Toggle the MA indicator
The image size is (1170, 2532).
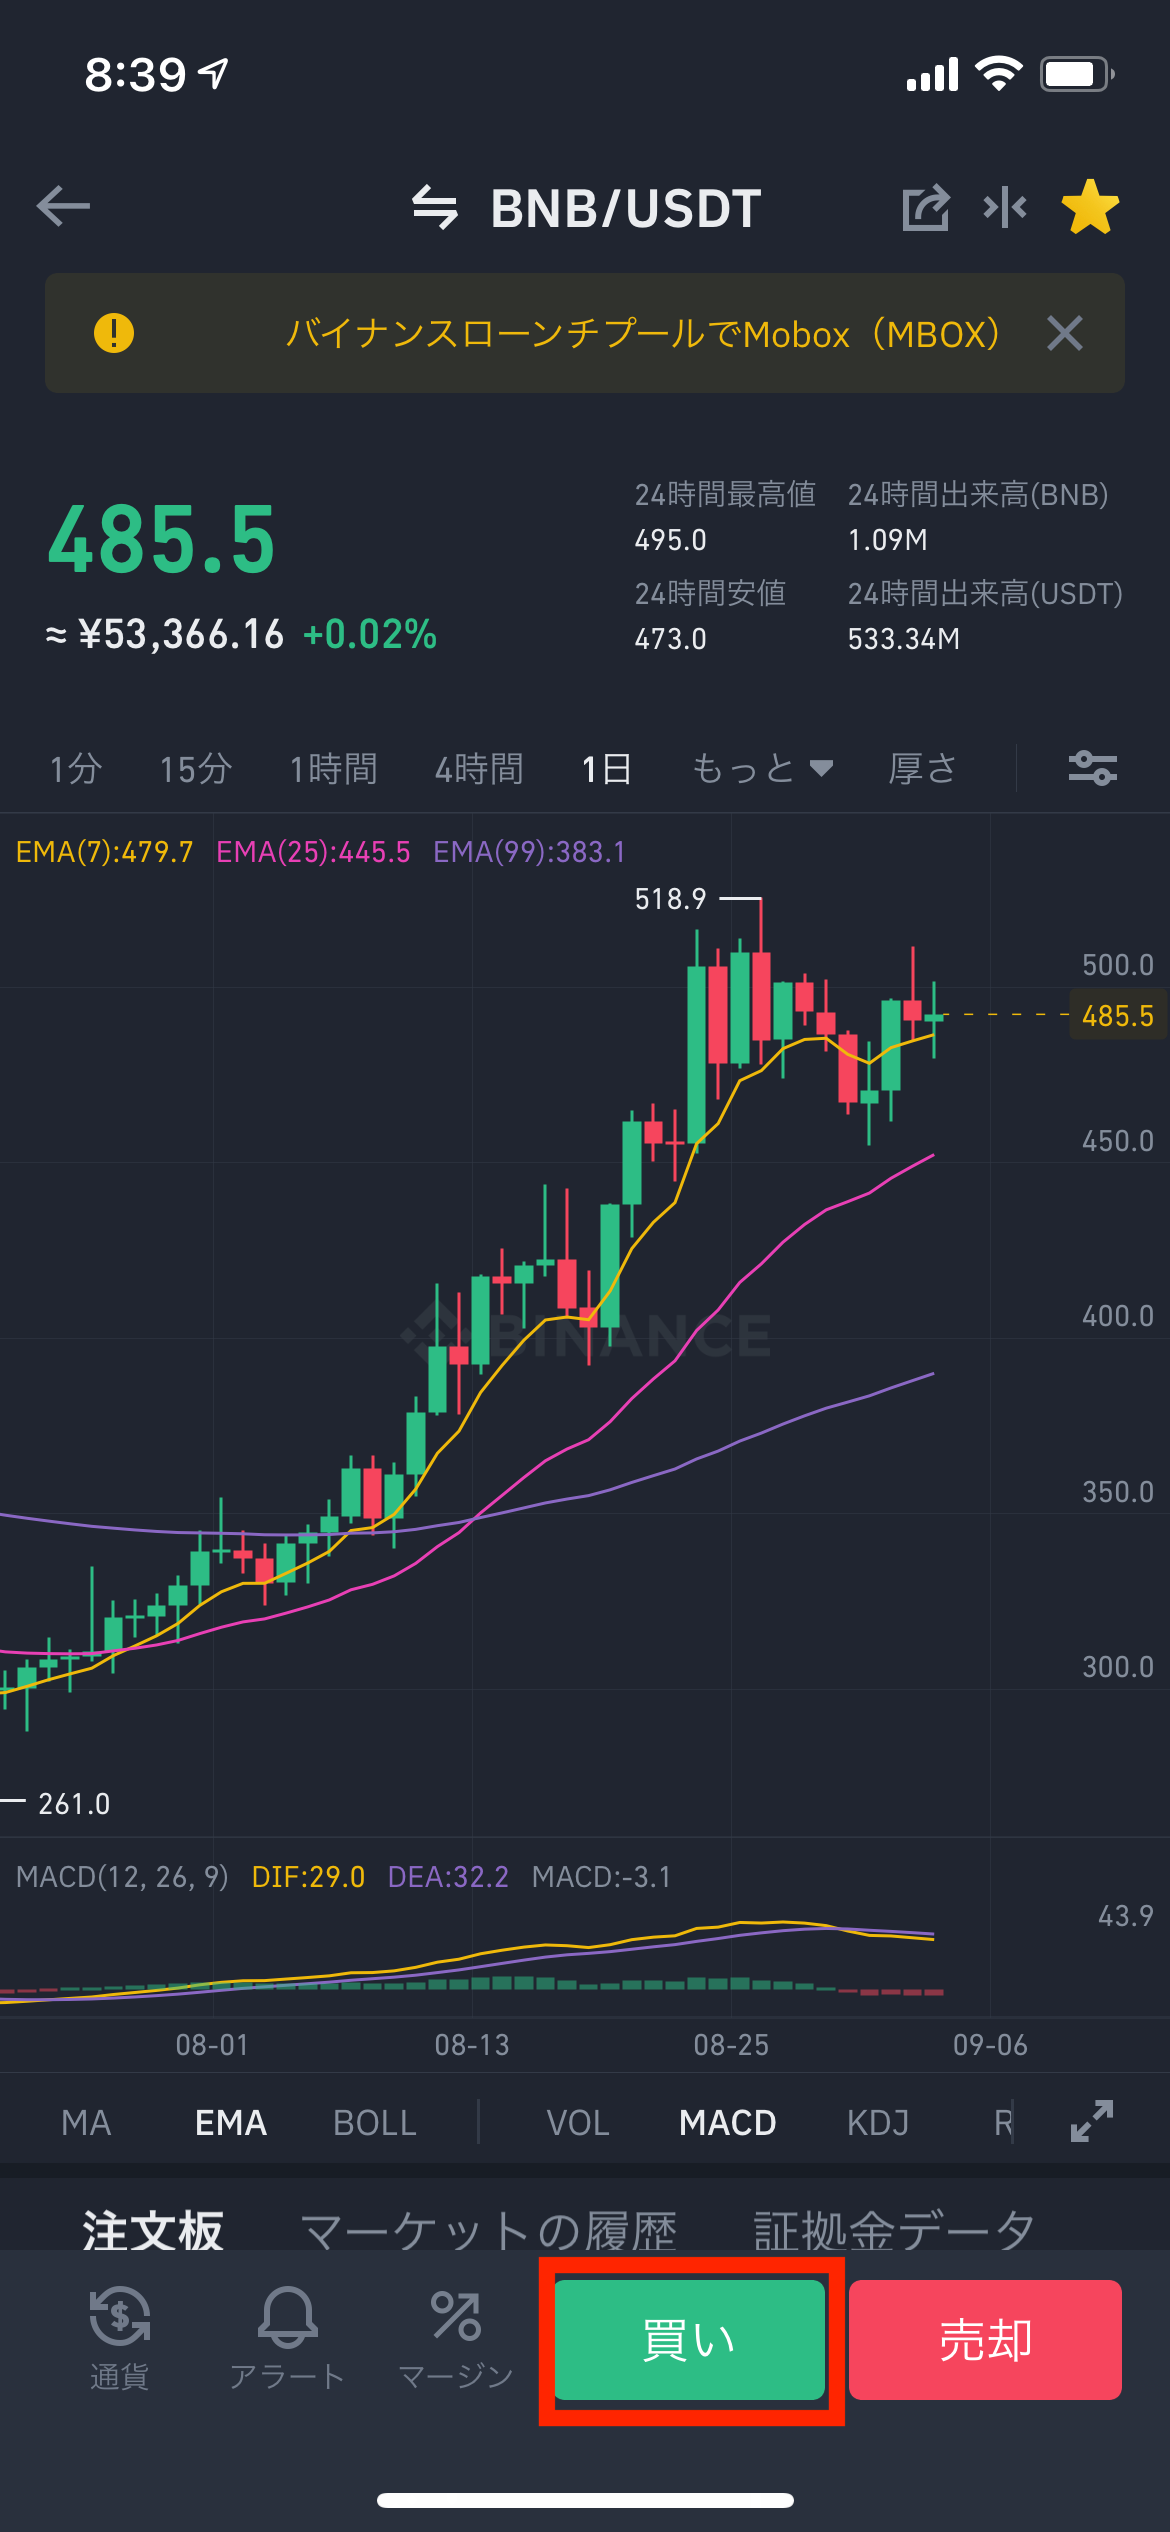tap(86, 2122)
